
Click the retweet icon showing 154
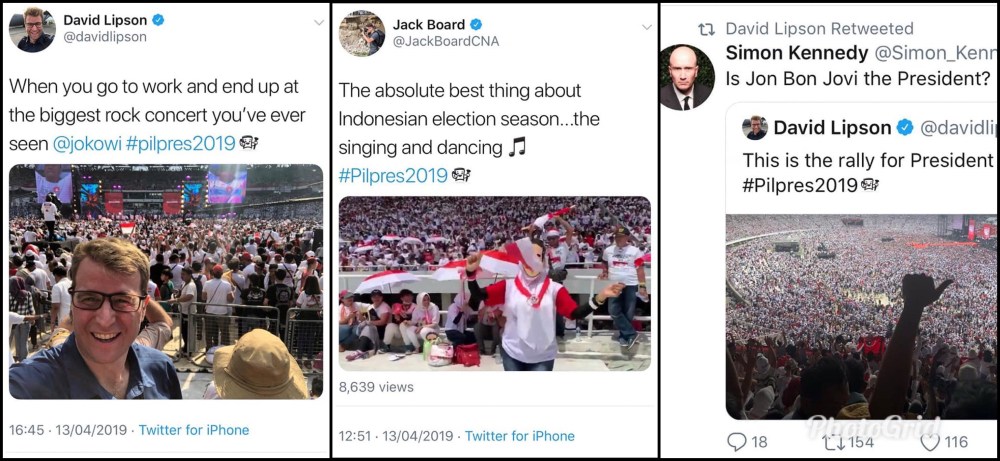[832, 441]
